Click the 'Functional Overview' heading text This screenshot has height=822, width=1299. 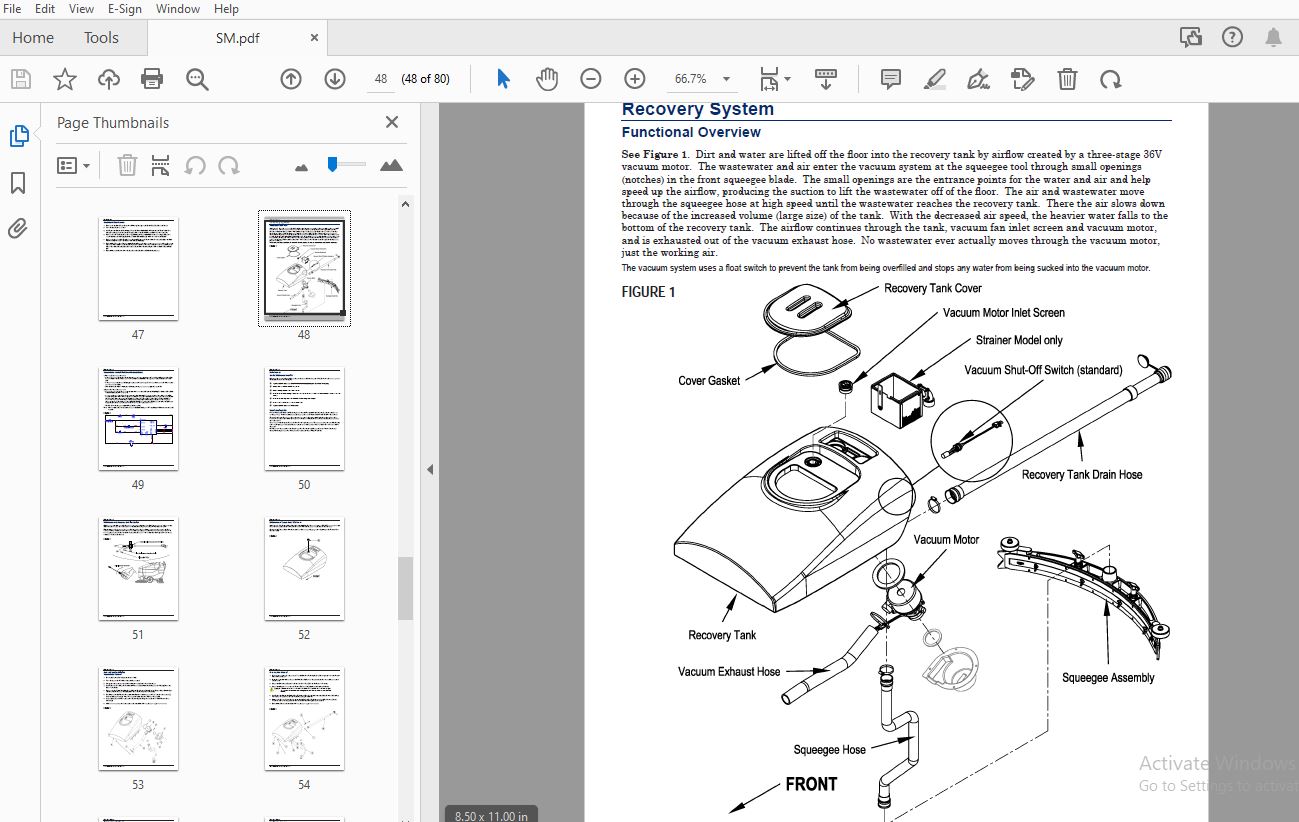click(x=691, y=132)
